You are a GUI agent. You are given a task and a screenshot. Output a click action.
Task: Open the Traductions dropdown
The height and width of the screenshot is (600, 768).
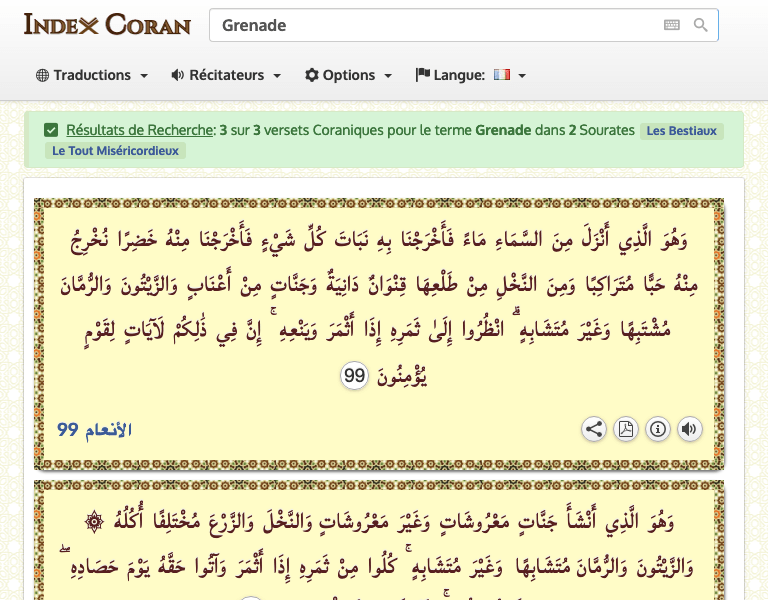coord(92,75)
